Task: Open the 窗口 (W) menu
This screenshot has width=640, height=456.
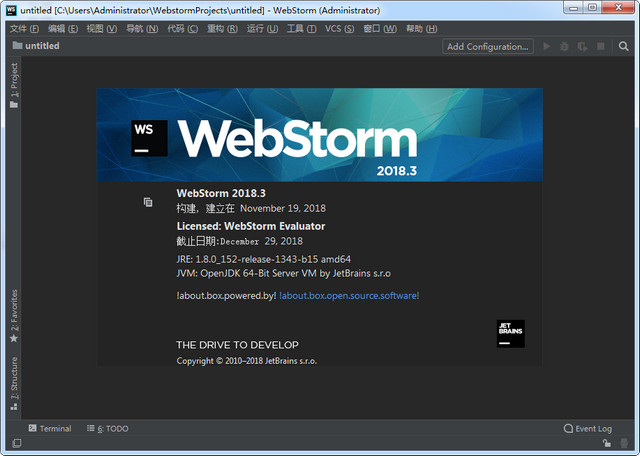Action: pos(380,29)
